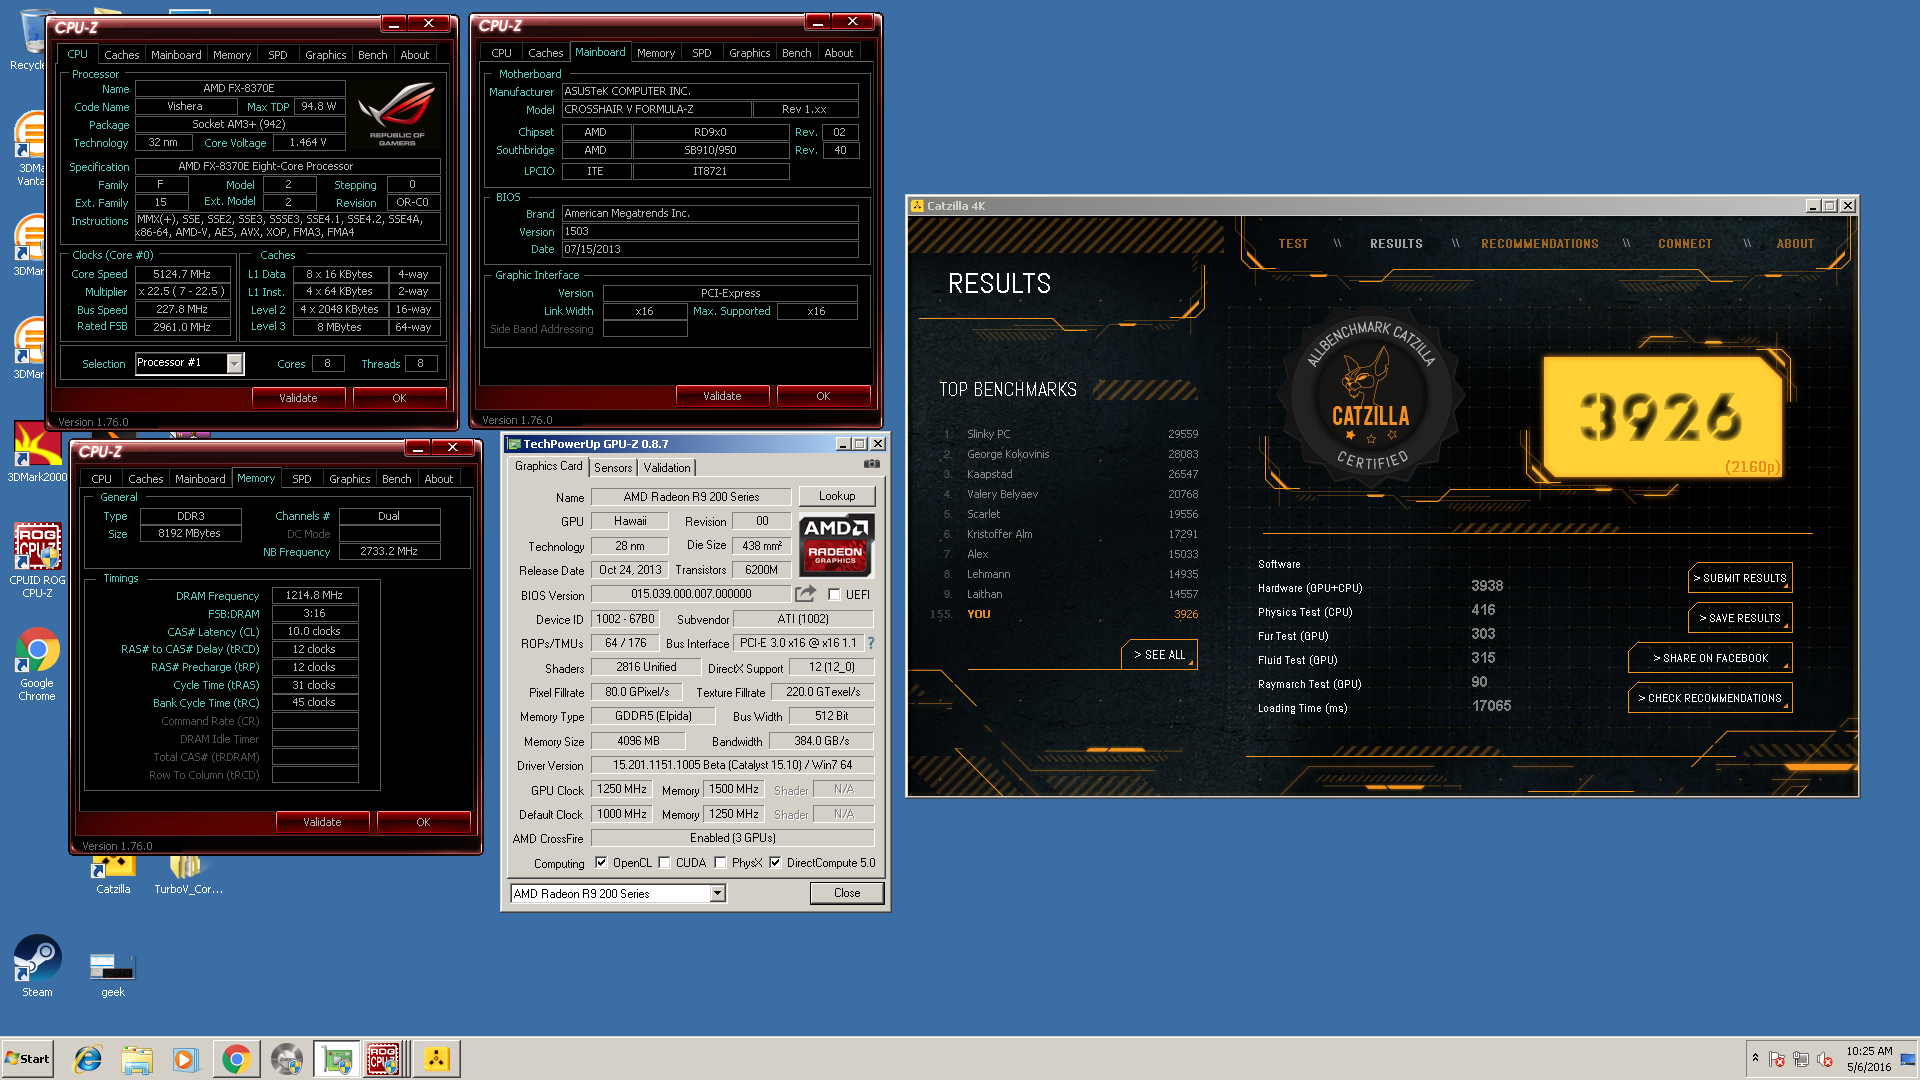The width and height of the screenshot is (1920, 1080).
Task: Click the 3926 score panel in Catzilla
Action: pos(1661,416)
